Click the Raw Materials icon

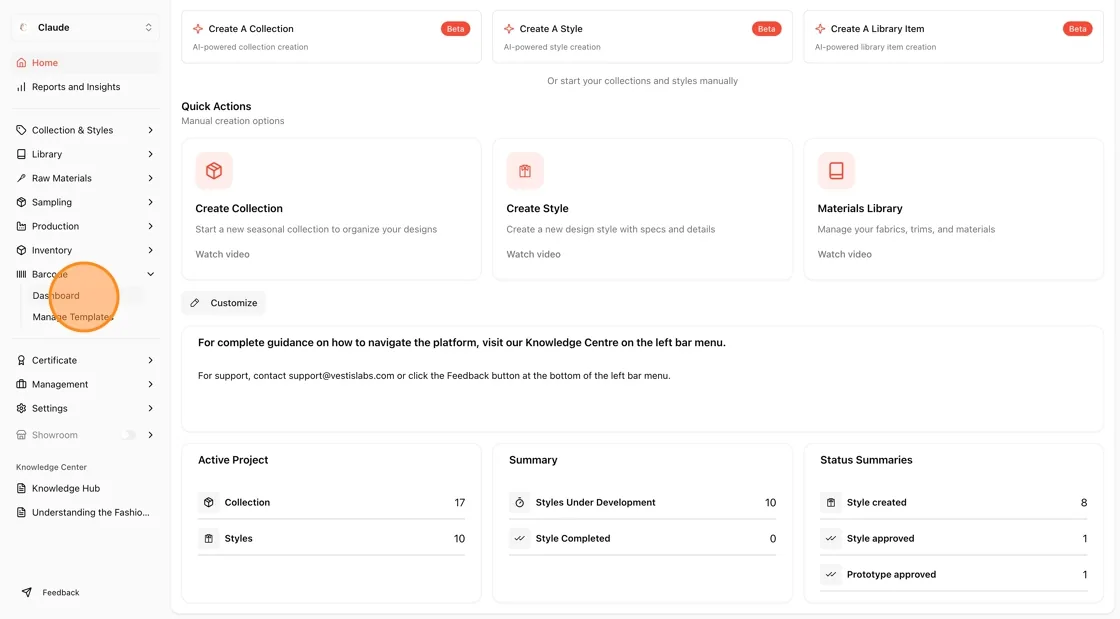[21, 178]
